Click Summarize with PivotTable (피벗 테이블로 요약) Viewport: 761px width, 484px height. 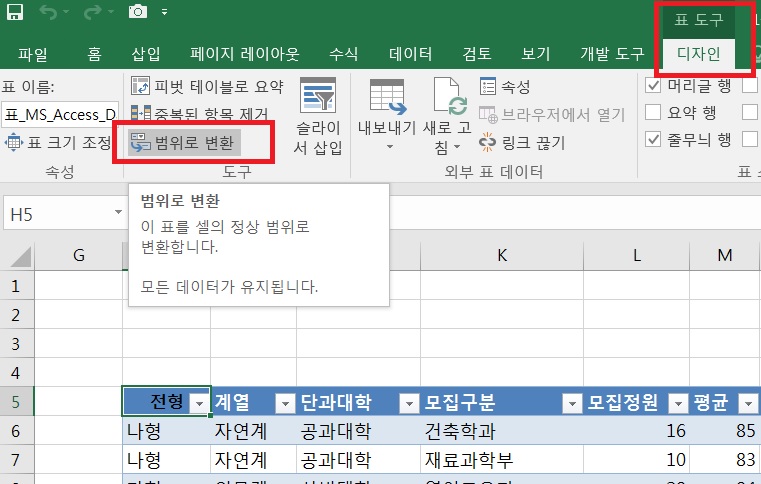(207, 87)
